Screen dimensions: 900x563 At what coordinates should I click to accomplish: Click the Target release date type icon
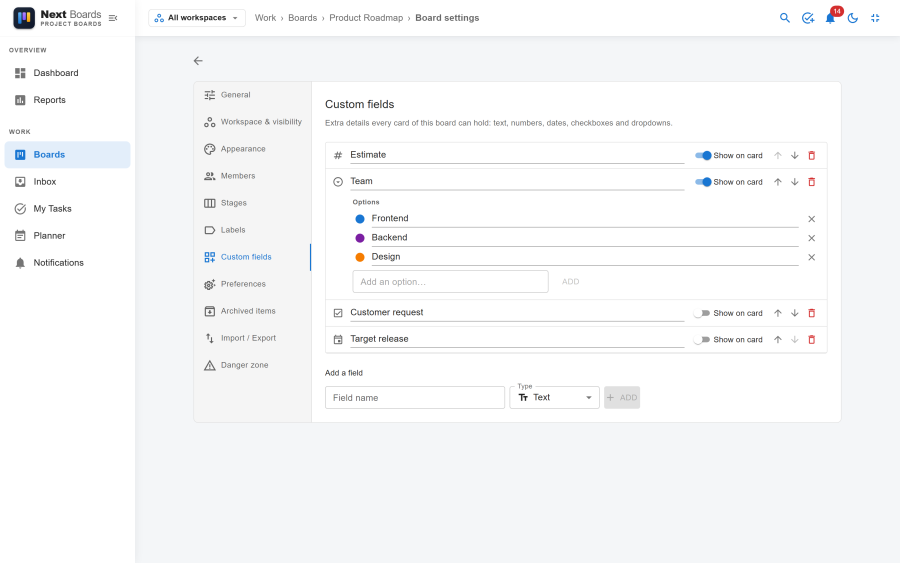338,340
